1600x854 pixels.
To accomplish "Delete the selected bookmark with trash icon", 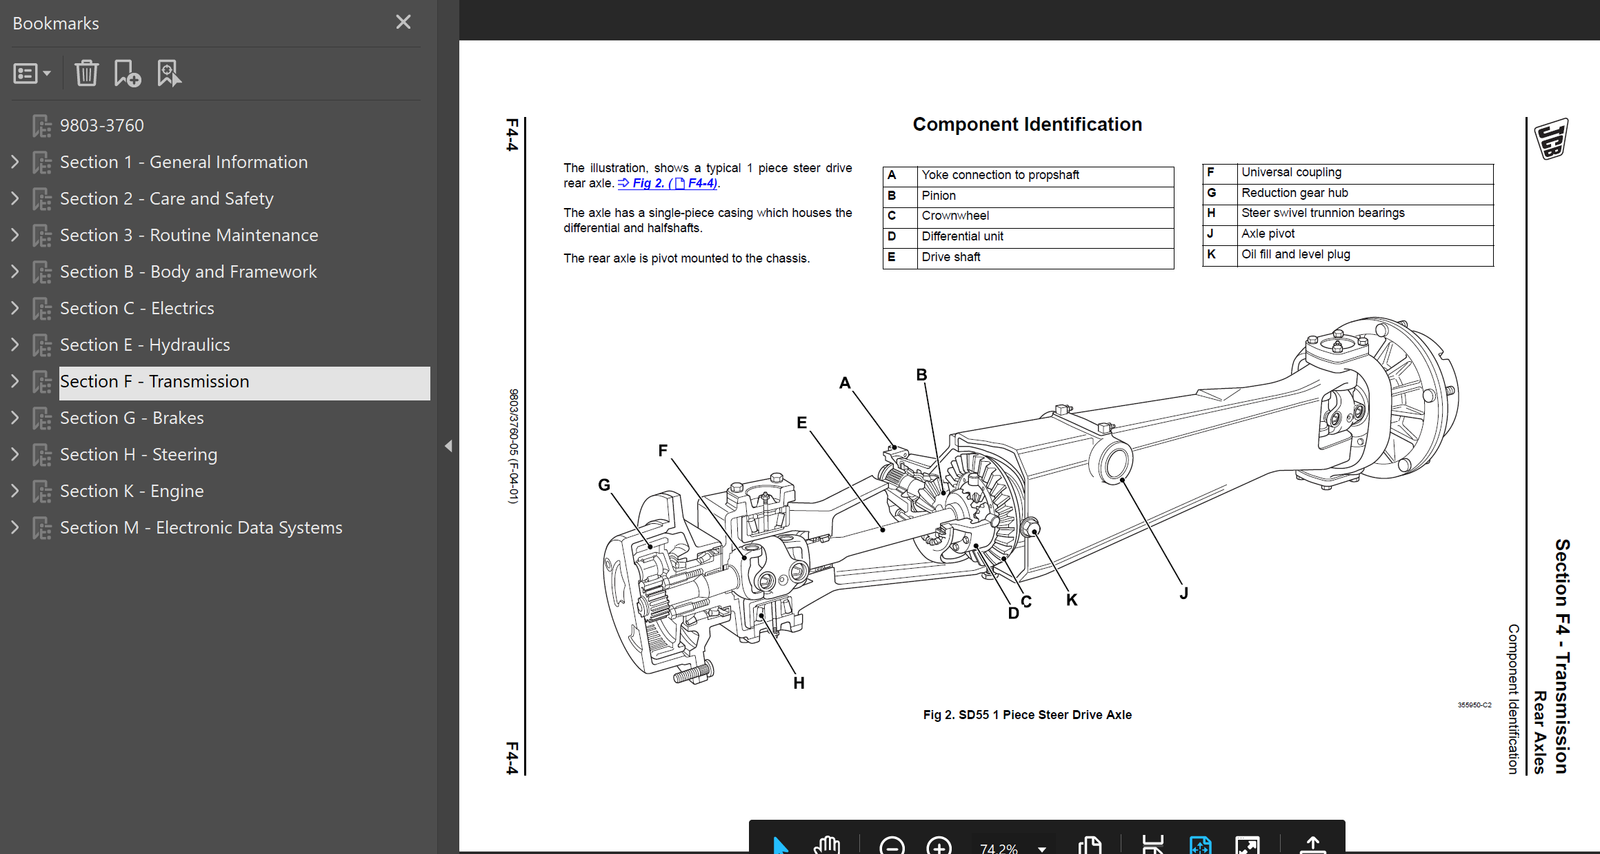I will point(87,73).
